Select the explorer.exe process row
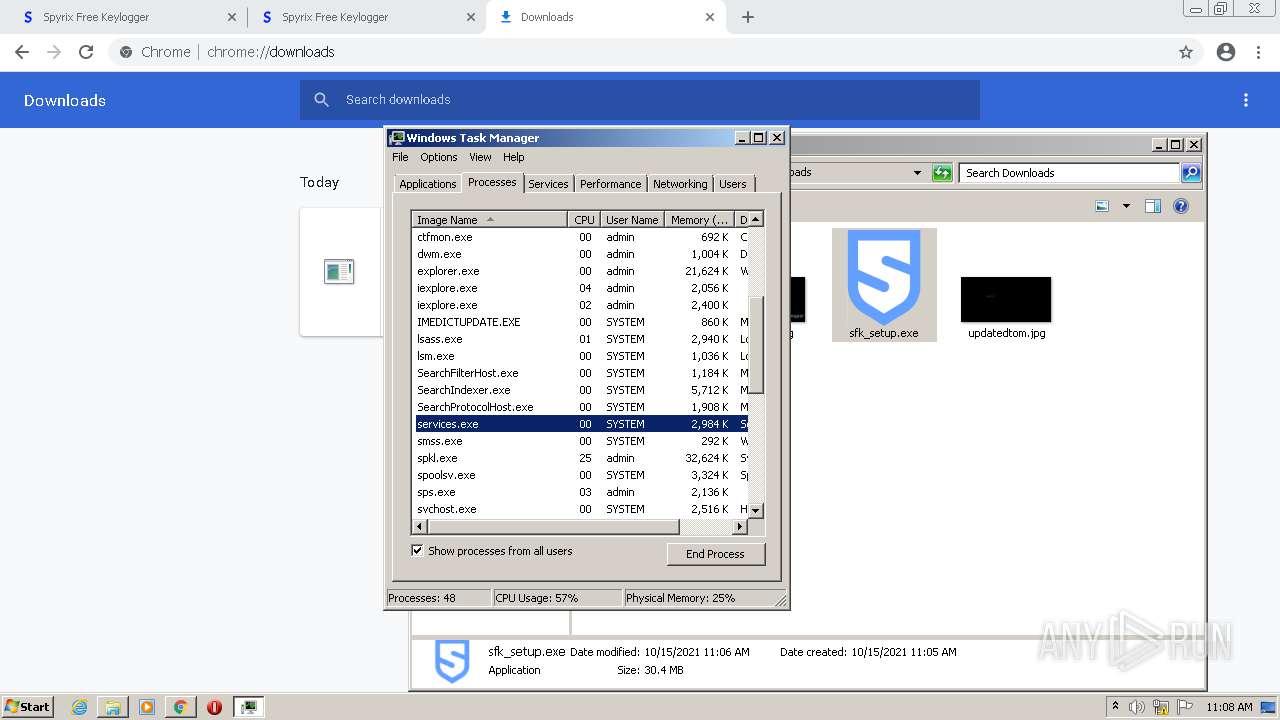The height and width of the screenshot is (720, 1280). pyautogui.click(x=580, y=271)
